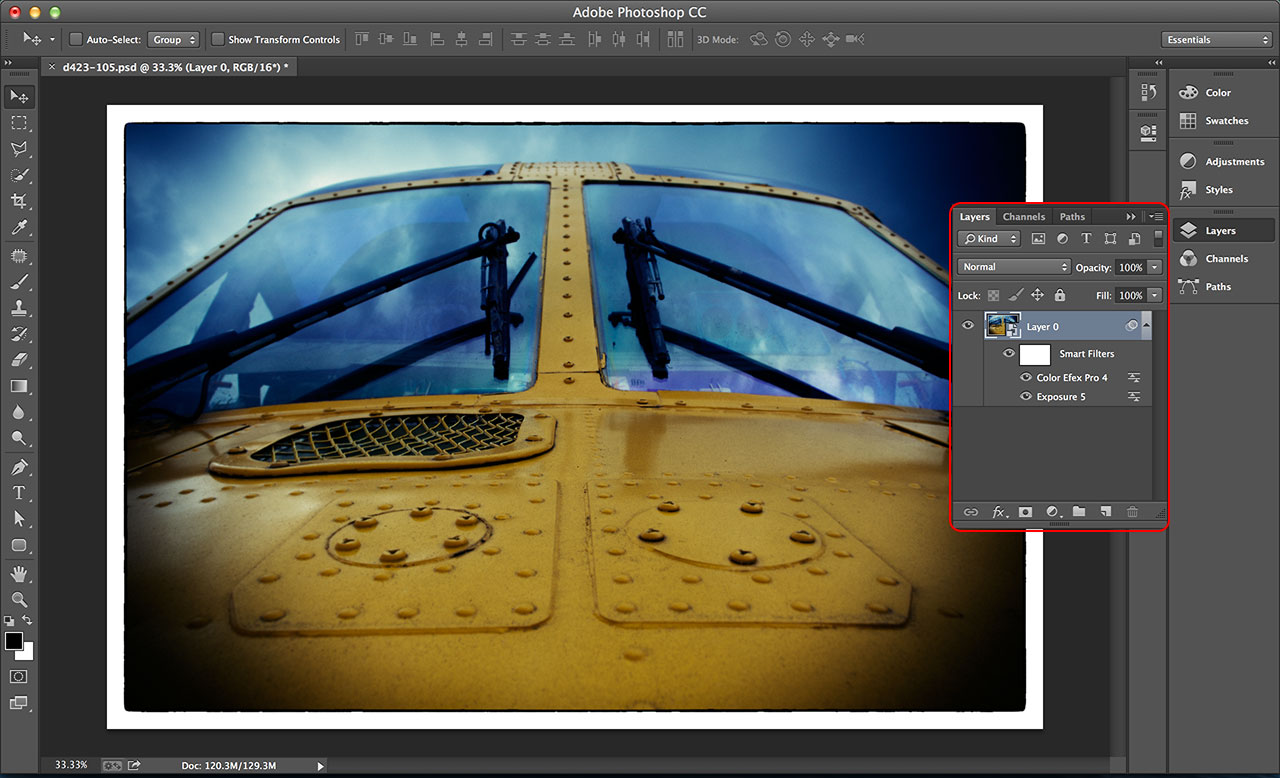Image resolution: width=1280 pixels, height=778 pixels.
Task: Open the Kind filter dropdown in Layers panel
Action: click(x=988, y=238)
